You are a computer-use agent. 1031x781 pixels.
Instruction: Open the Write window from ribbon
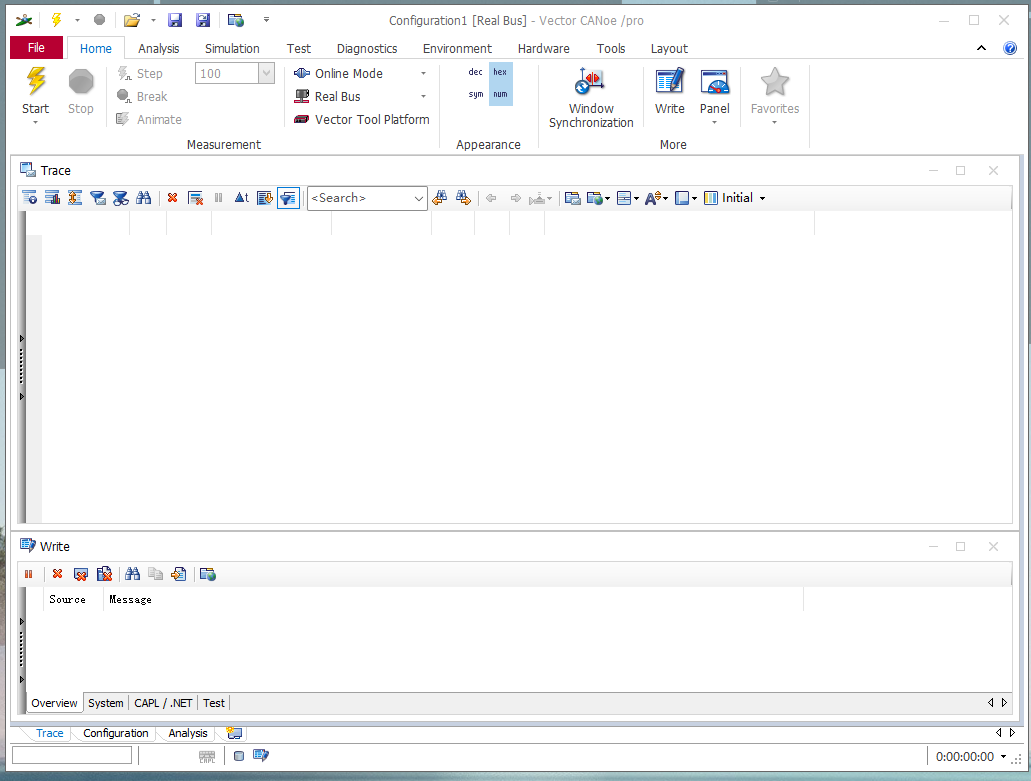669,91
